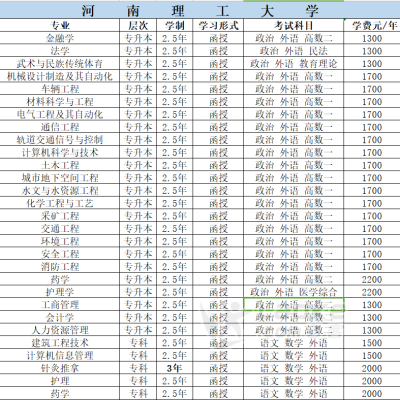Select the 水文与水资源工程 cell
Screen dimensions: 400x400
[60, 190]
